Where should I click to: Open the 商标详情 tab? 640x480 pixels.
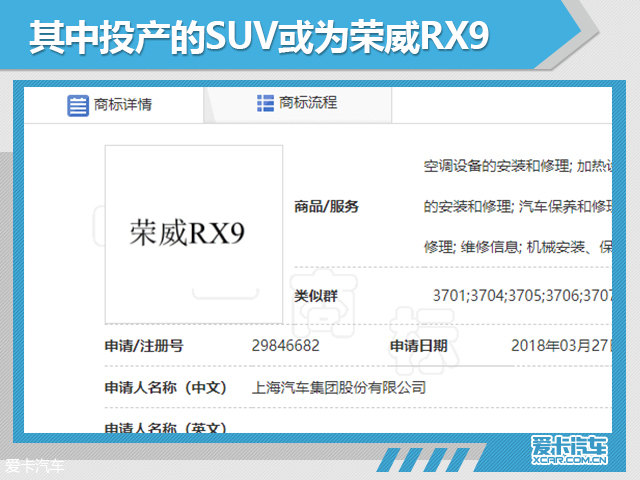(x=113, y=105)
